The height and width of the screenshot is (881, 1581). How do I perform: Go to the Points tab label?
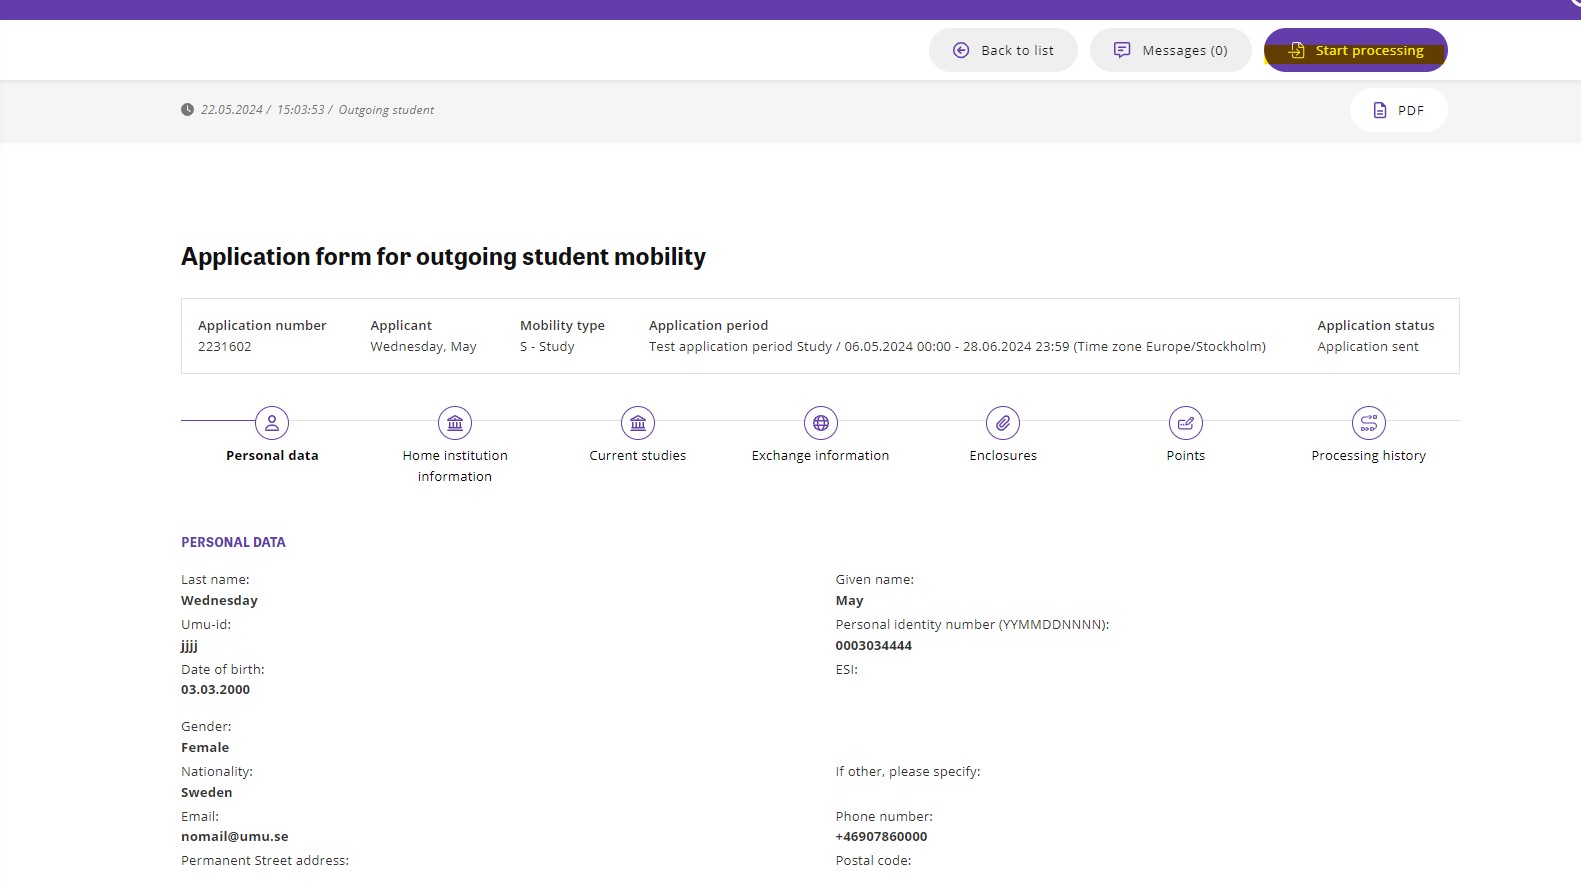tap(1186, 456)
